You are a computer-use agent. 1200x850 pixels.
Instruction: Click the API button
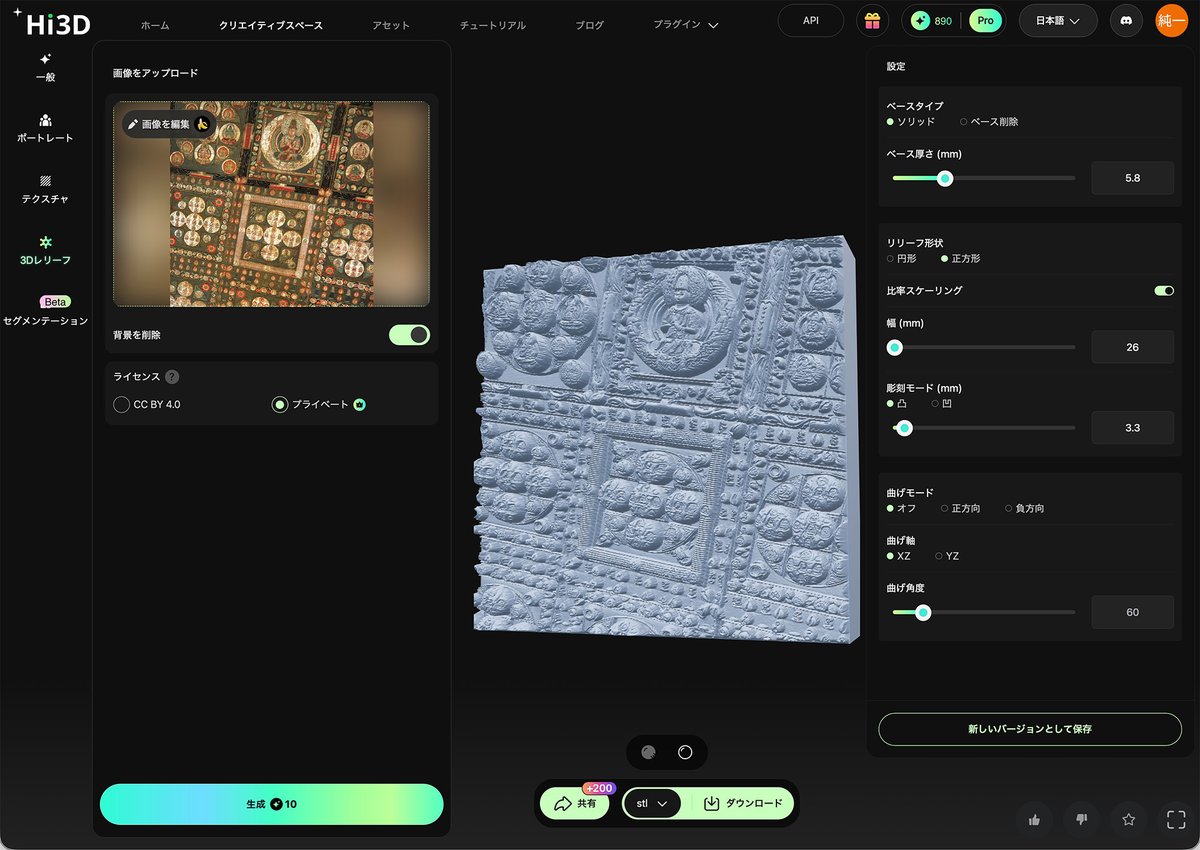coord(811,21)
